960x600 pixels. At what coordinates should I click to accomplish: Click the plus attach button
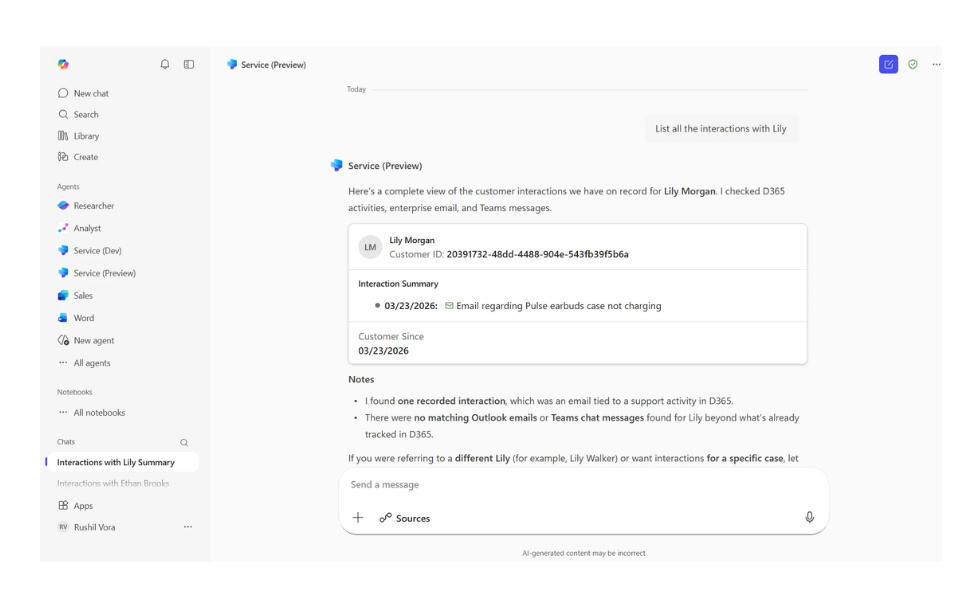pos(358,518)
